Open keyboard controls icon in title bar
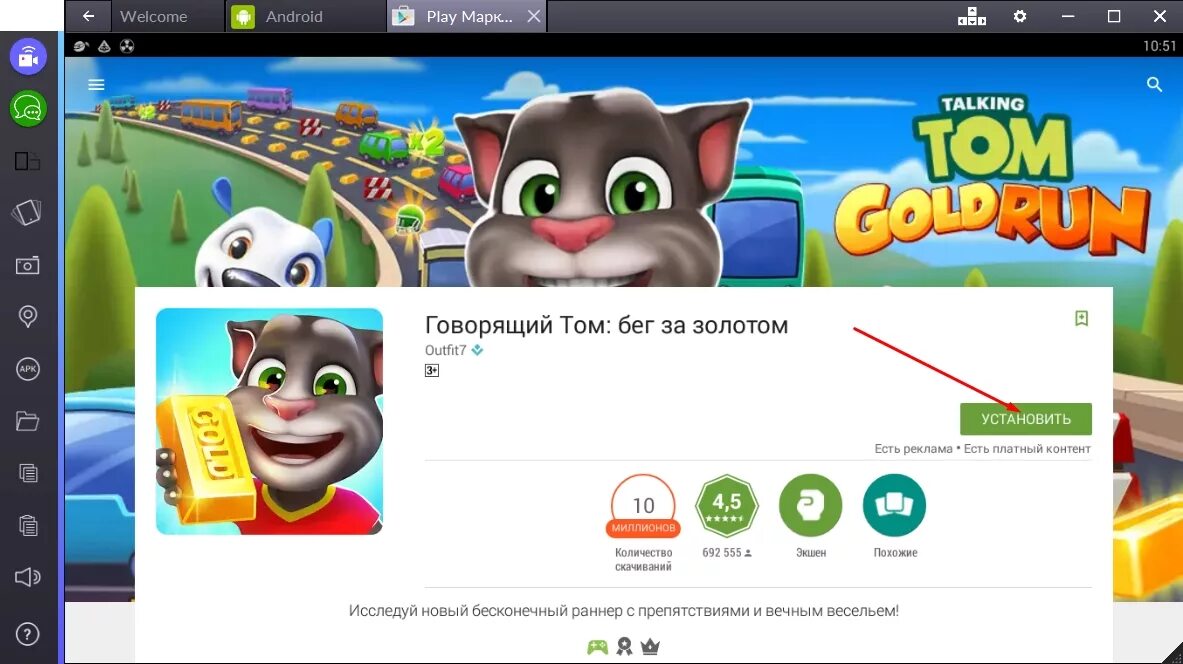This screenshot has height=664, width=1183. pyautogui.click(x=972, y=16)
